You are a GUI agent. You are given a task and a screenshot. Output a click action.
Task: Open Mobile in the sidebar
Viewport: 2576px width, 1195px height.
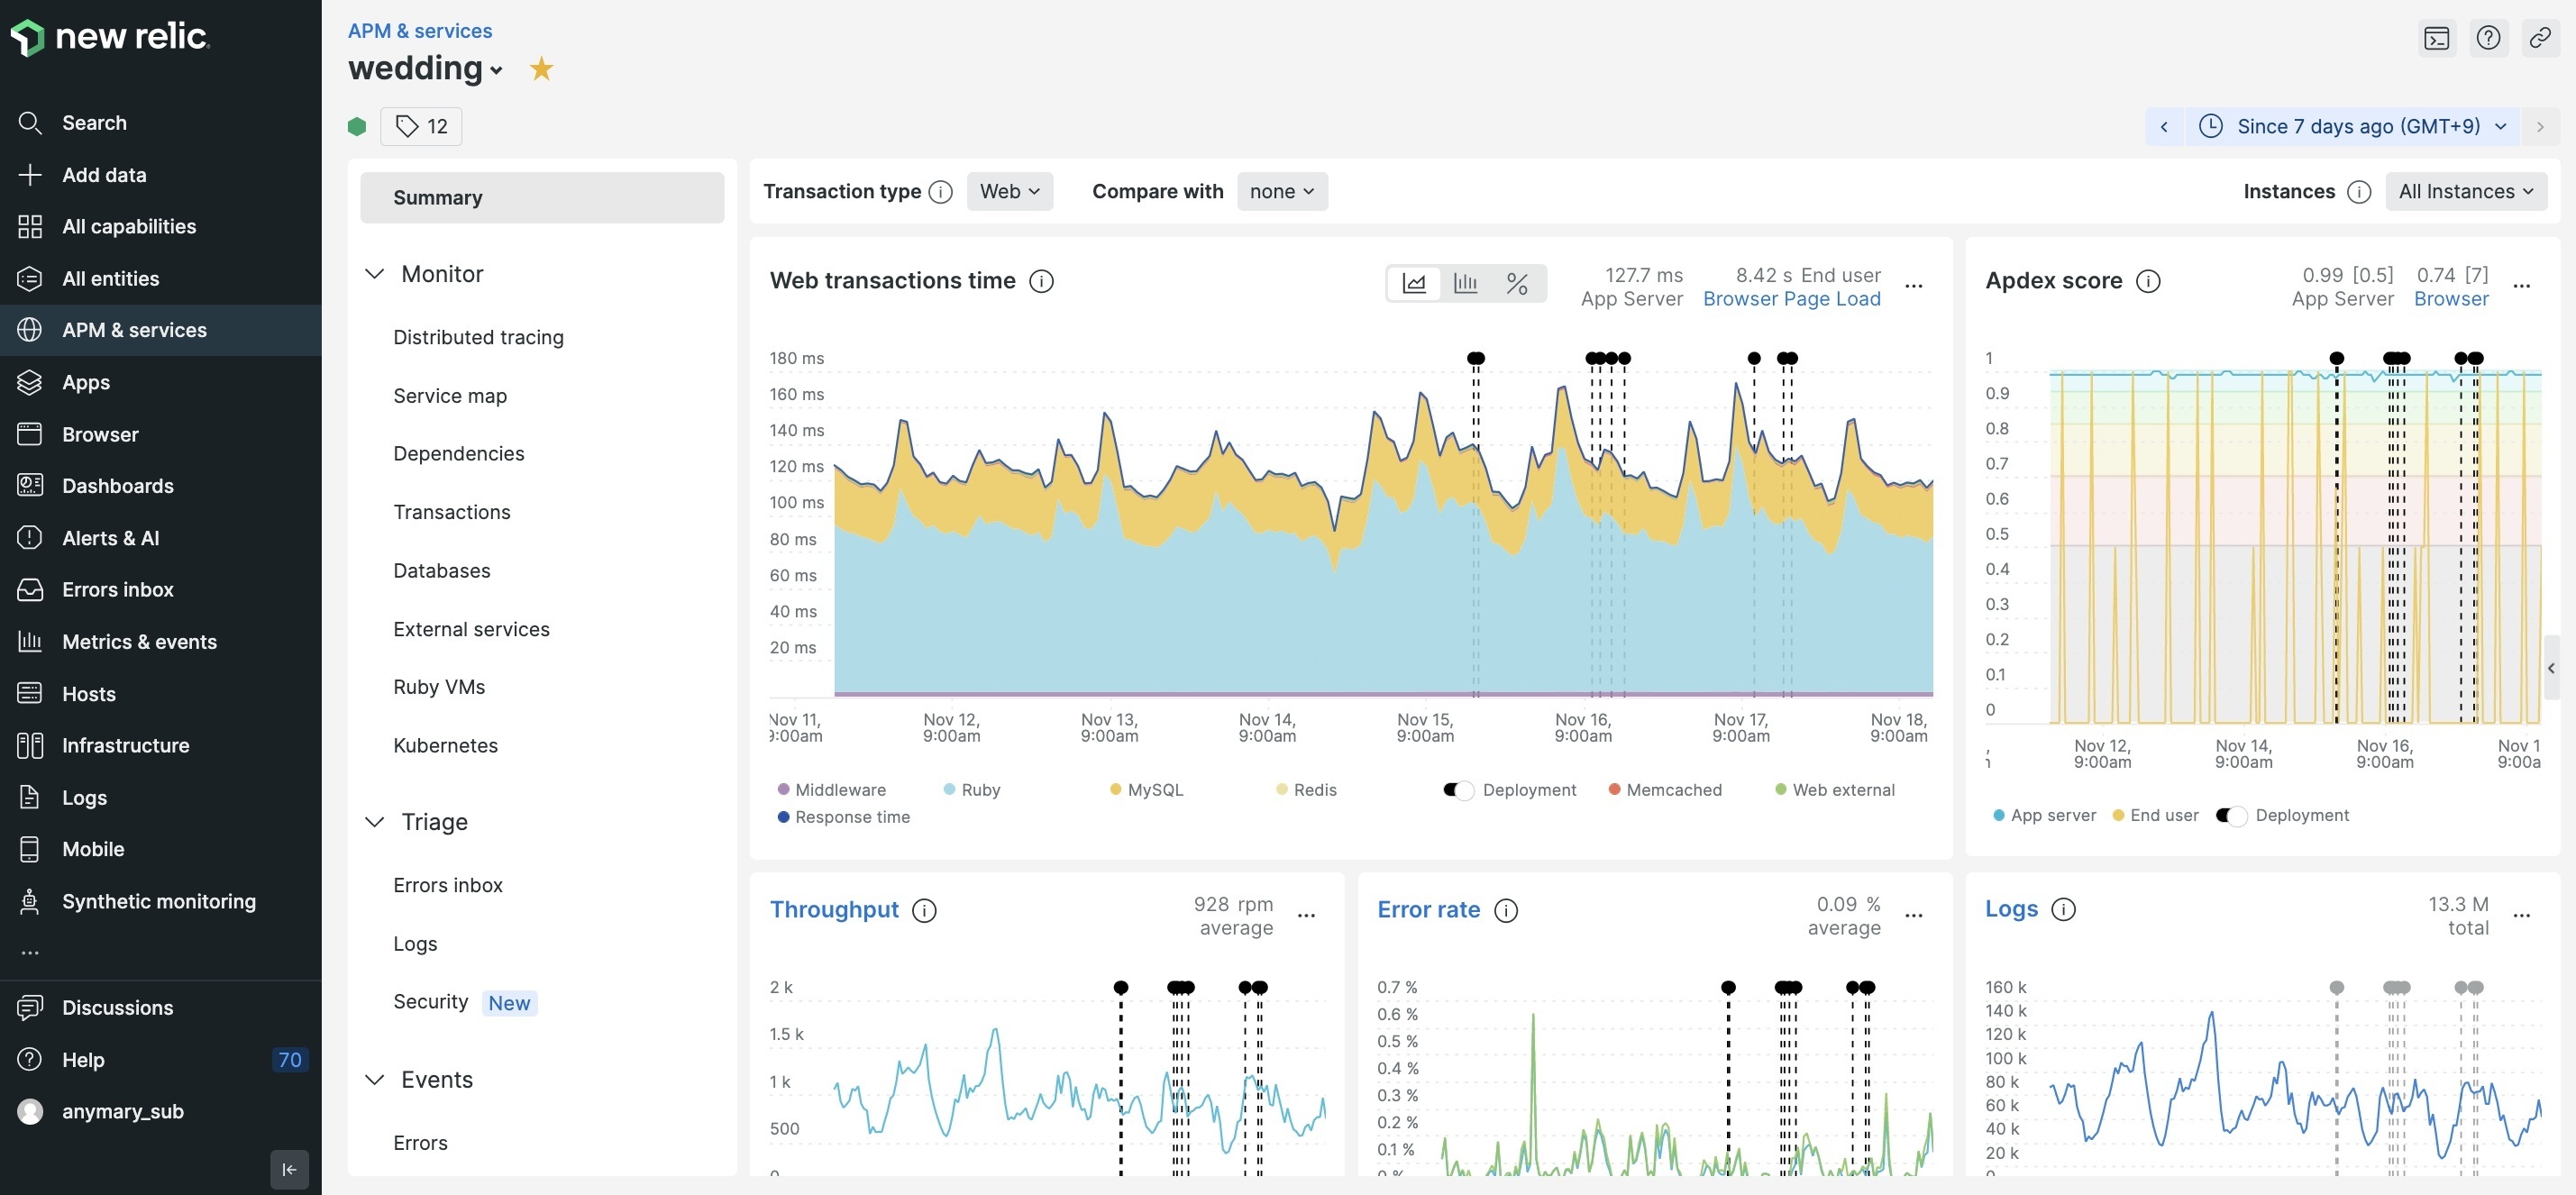click(x=93, y=849)
